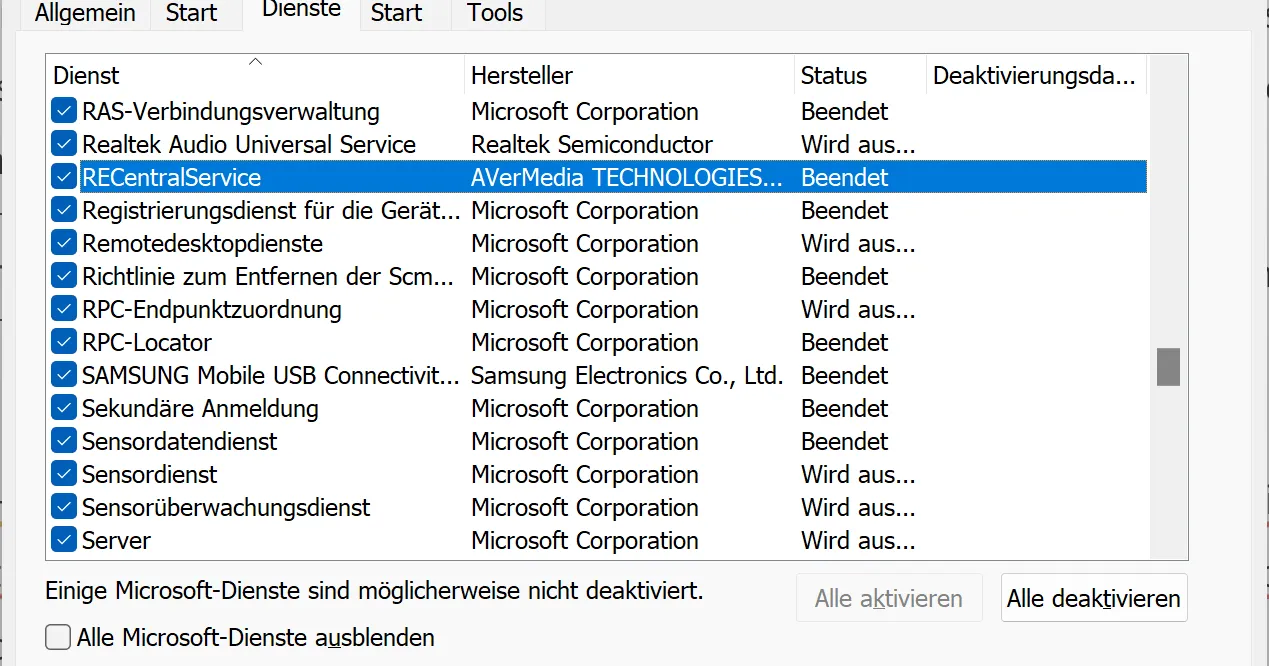This screenshot has width=1269, height=666.
Task: Uncheck Registrierungsdienst für die Gerät... checkbox
Action: pos(64,210)
